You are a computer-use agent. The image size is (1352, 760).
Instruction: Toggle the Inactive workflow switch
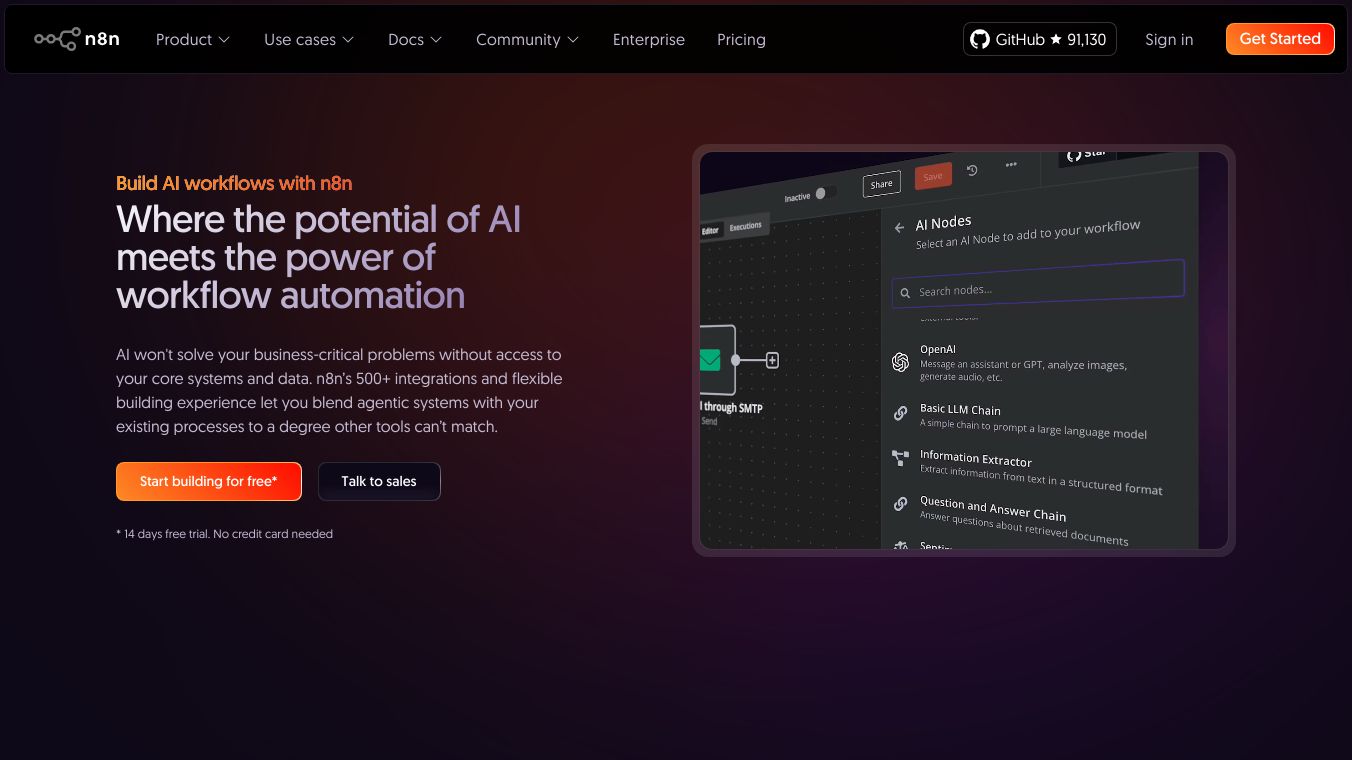point(825,193)
